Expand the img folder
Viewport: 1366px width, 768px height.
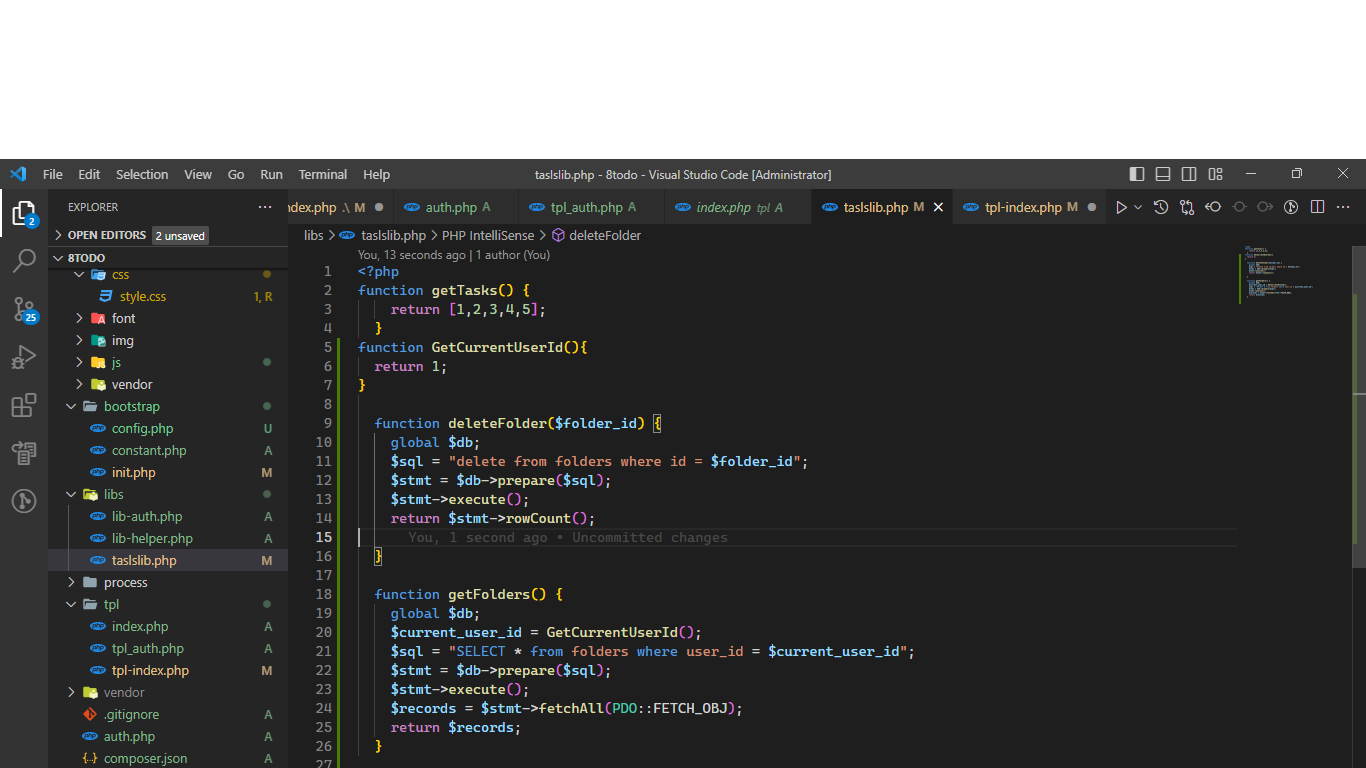click(x=79, y=340)
